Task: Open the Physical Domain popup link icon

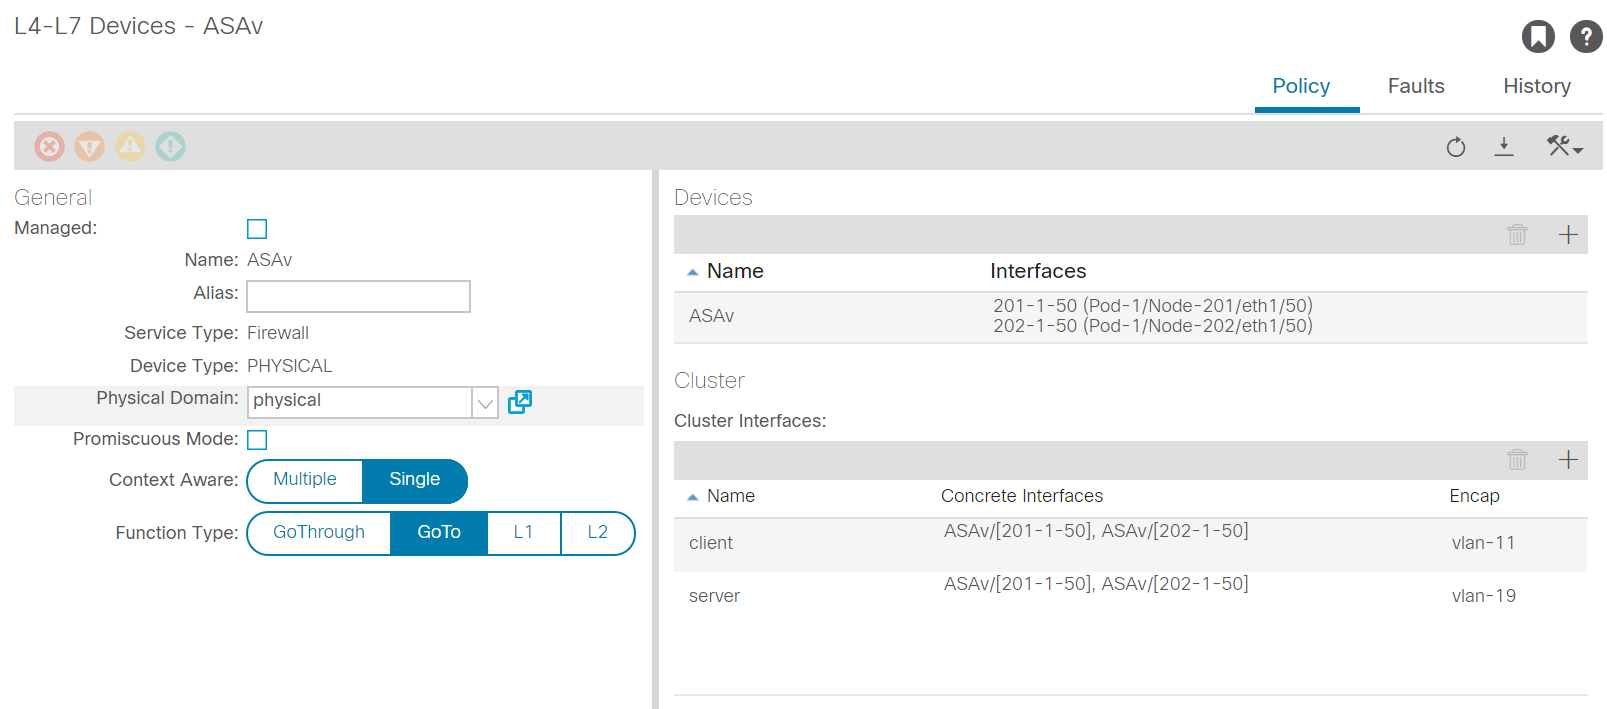Action: (520, 402)
